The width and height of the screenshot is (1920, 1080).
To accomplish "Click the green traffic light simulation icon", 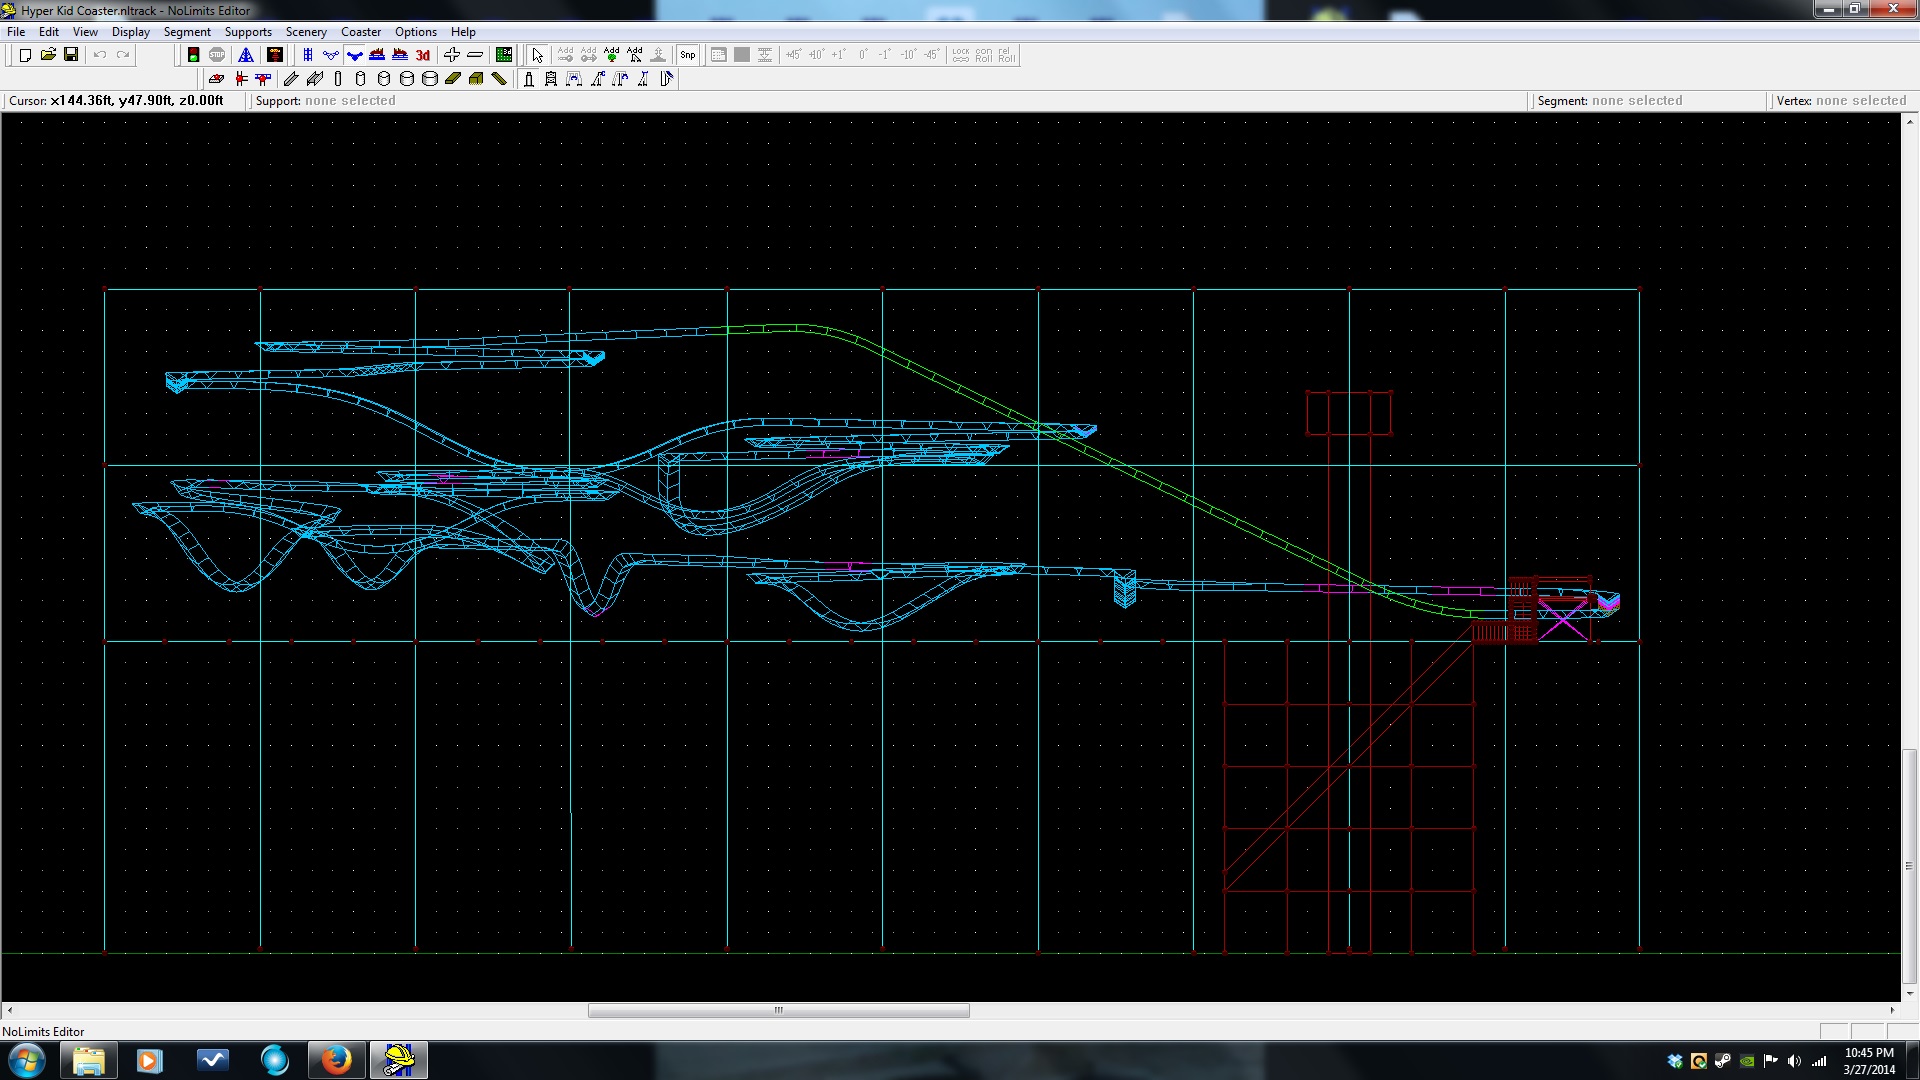I will point(193,55).
